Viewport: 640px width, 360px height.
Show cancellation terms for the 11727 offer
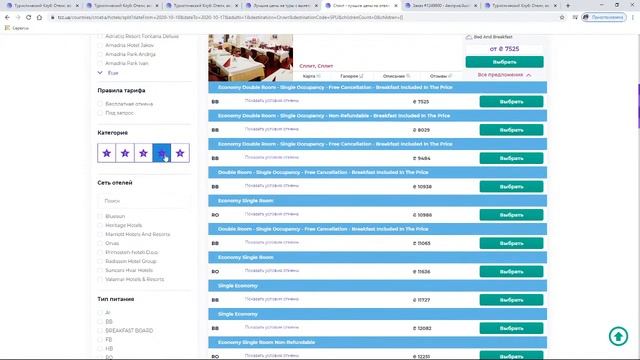(271, 299)
